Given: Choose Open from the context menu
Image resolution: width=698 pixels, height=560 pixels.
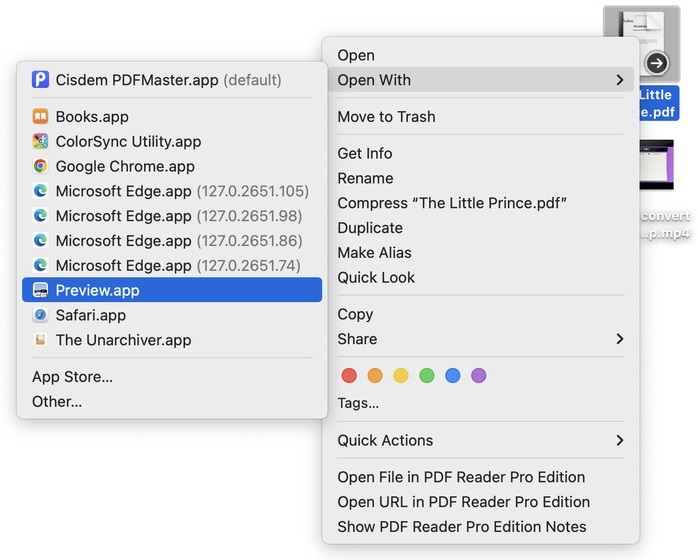Looking at the screenshot, I should click(x=481, y=55).
